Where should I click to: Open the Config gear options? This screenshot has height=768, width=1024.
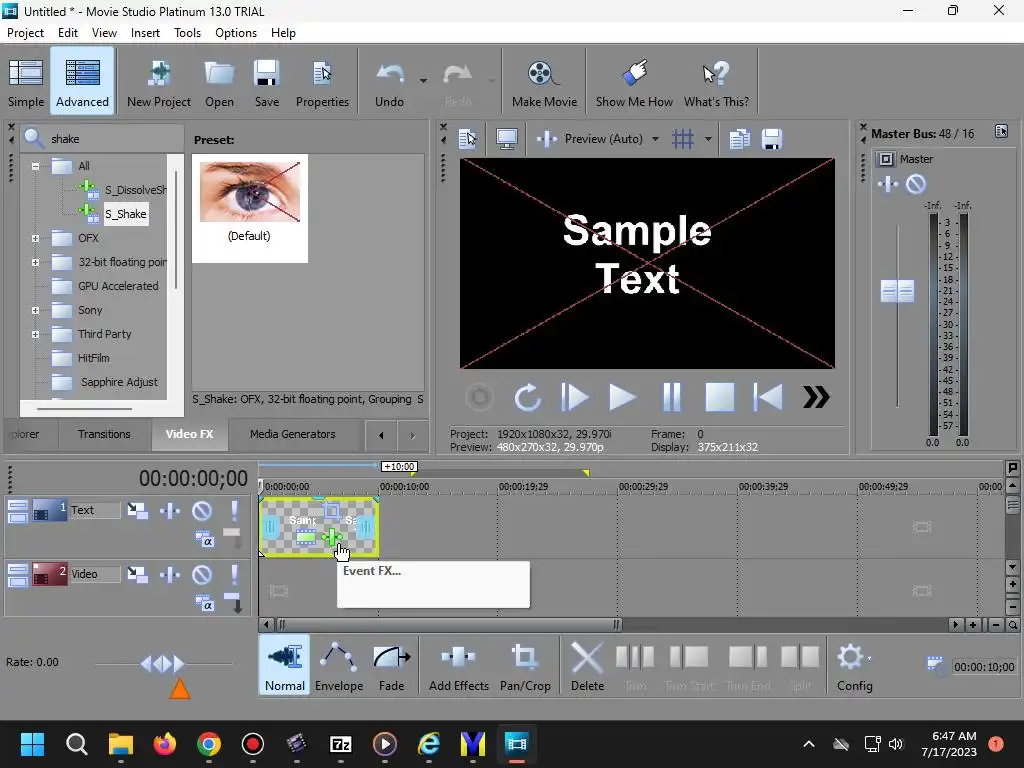(x=854, y=665)
